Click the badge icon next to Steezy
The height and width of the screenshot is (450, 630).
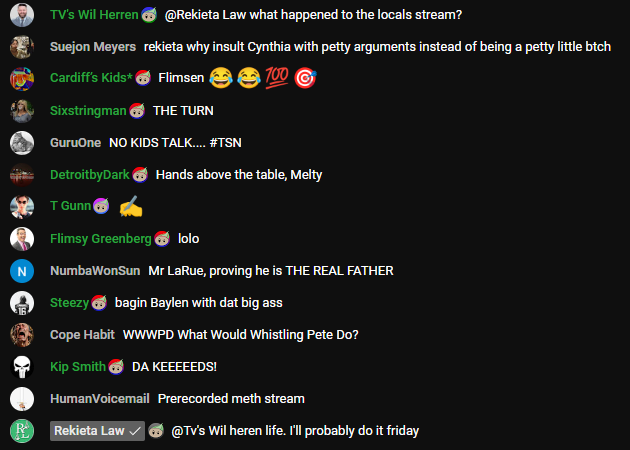(x=99, y=303)
